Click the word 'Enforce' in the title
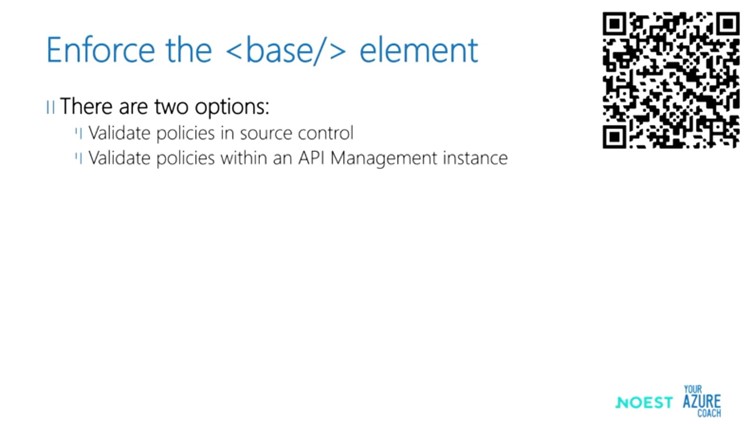Viewport: 752px width, 424px height. point(101,49)
